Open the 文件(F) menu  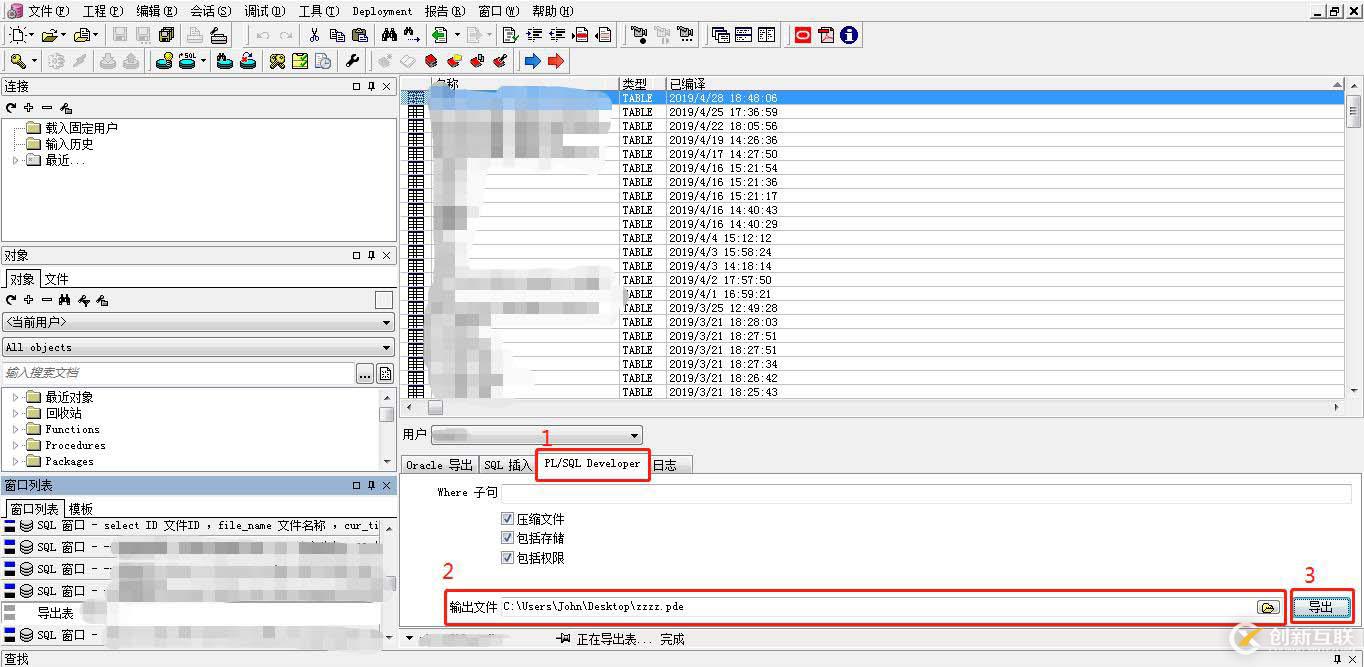48,11
